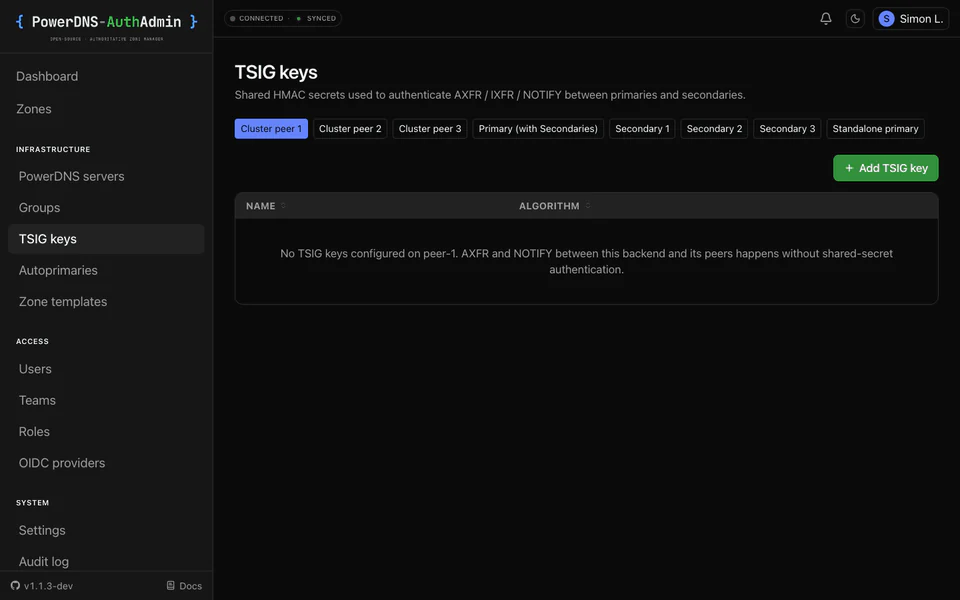Go to the Zones section
Viewport: 960px width, 600px height.
point(34,109)
